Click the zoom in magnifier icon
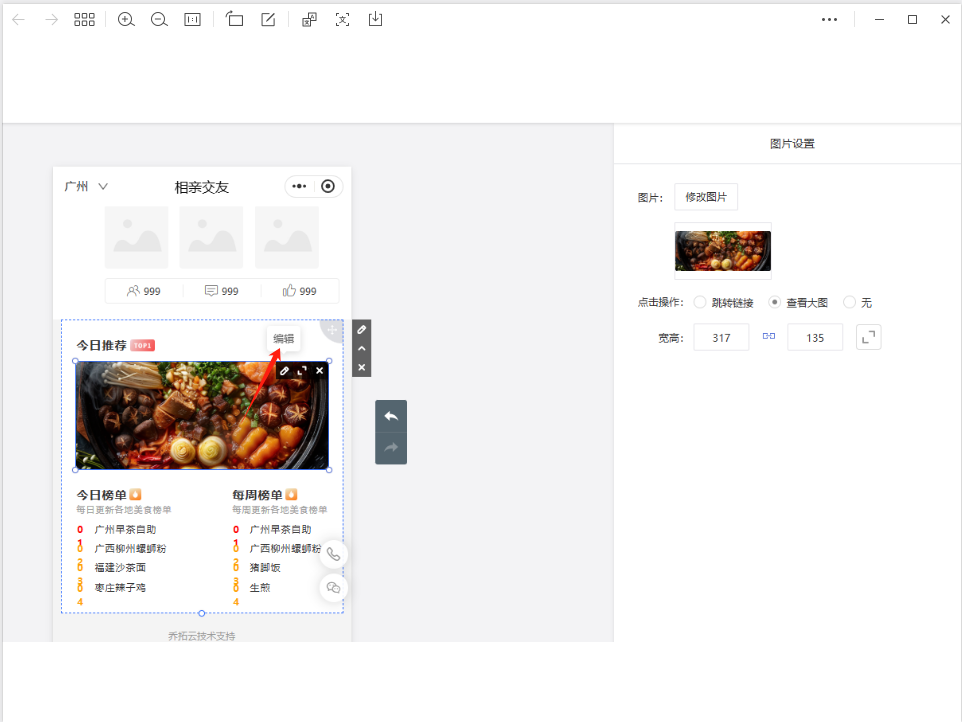The width and height of the screenshot is (962, 722). (126, 19)
